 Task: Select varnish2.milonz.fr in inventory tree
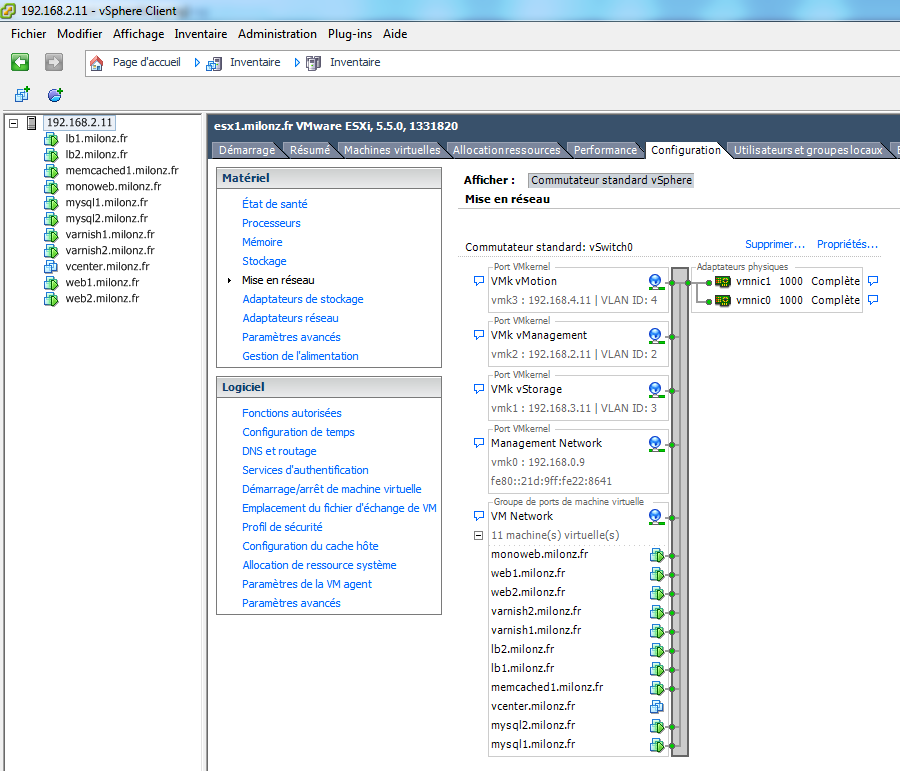[x=110, y=250]
